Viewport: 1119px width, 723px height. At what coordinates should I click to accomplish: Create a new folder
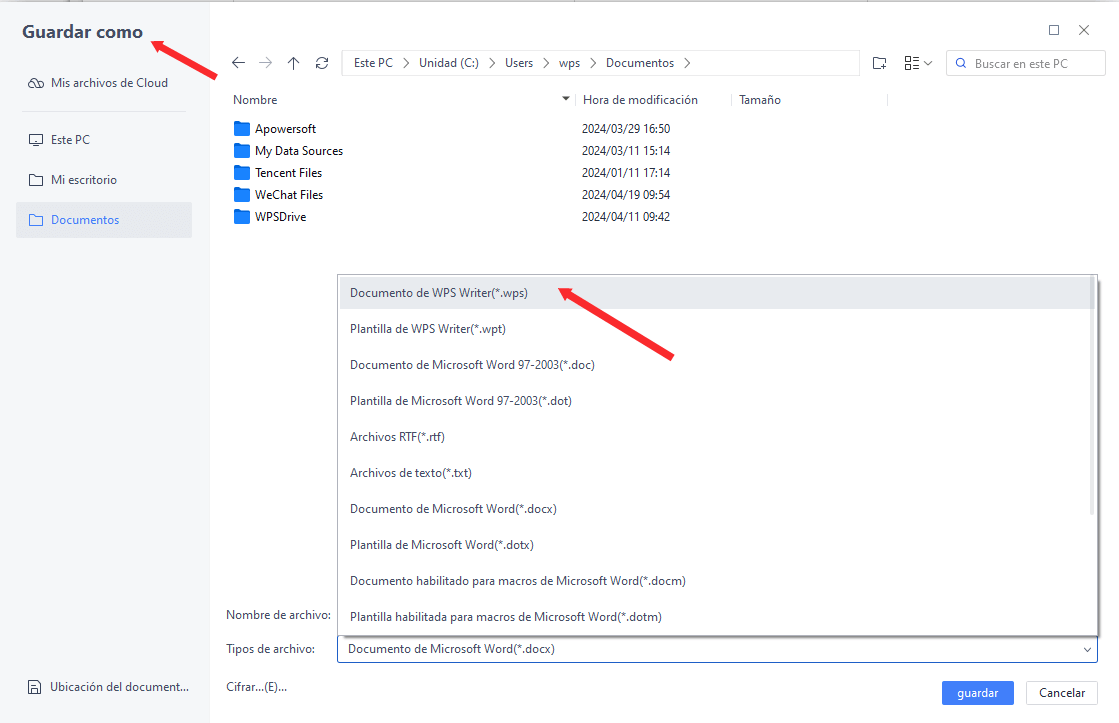pos(880,64)
